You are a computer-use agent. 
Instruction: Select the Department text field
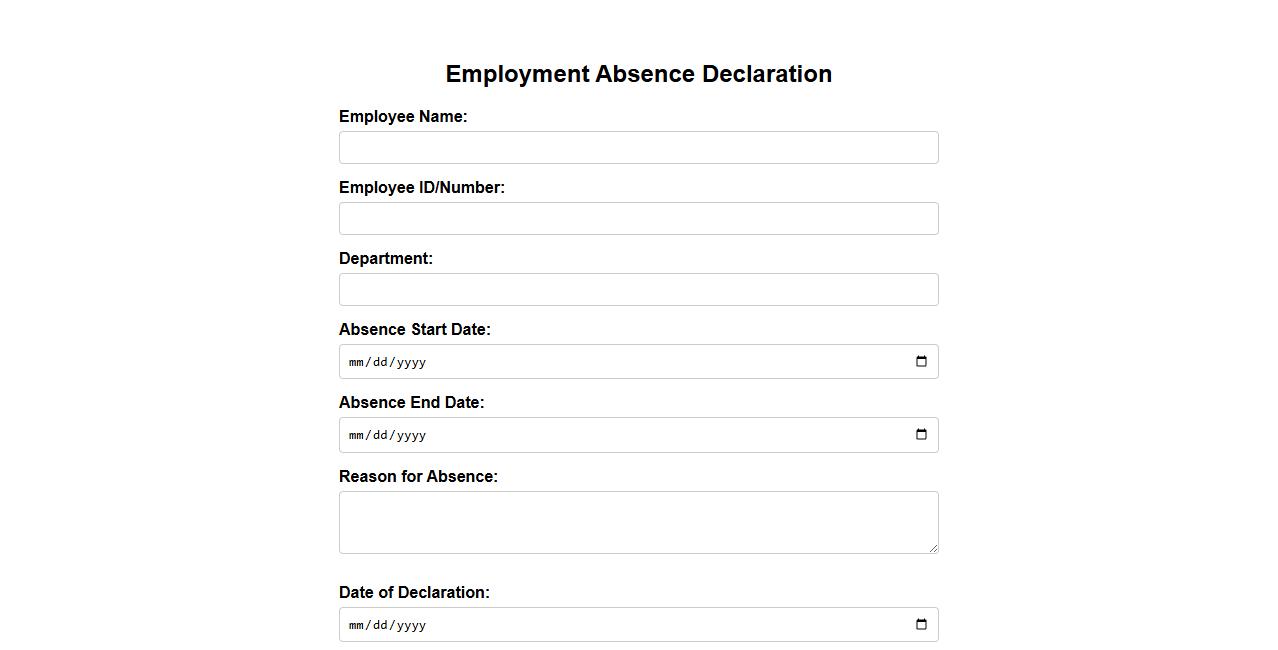(638, 290)
